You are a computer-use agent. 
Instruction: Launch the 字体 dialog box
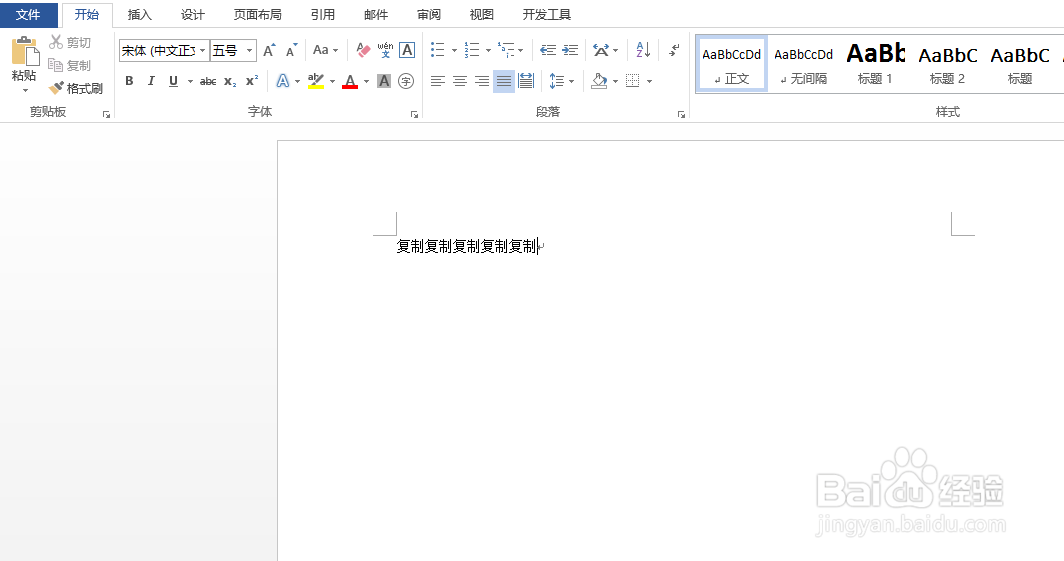[x=414, y=115]
